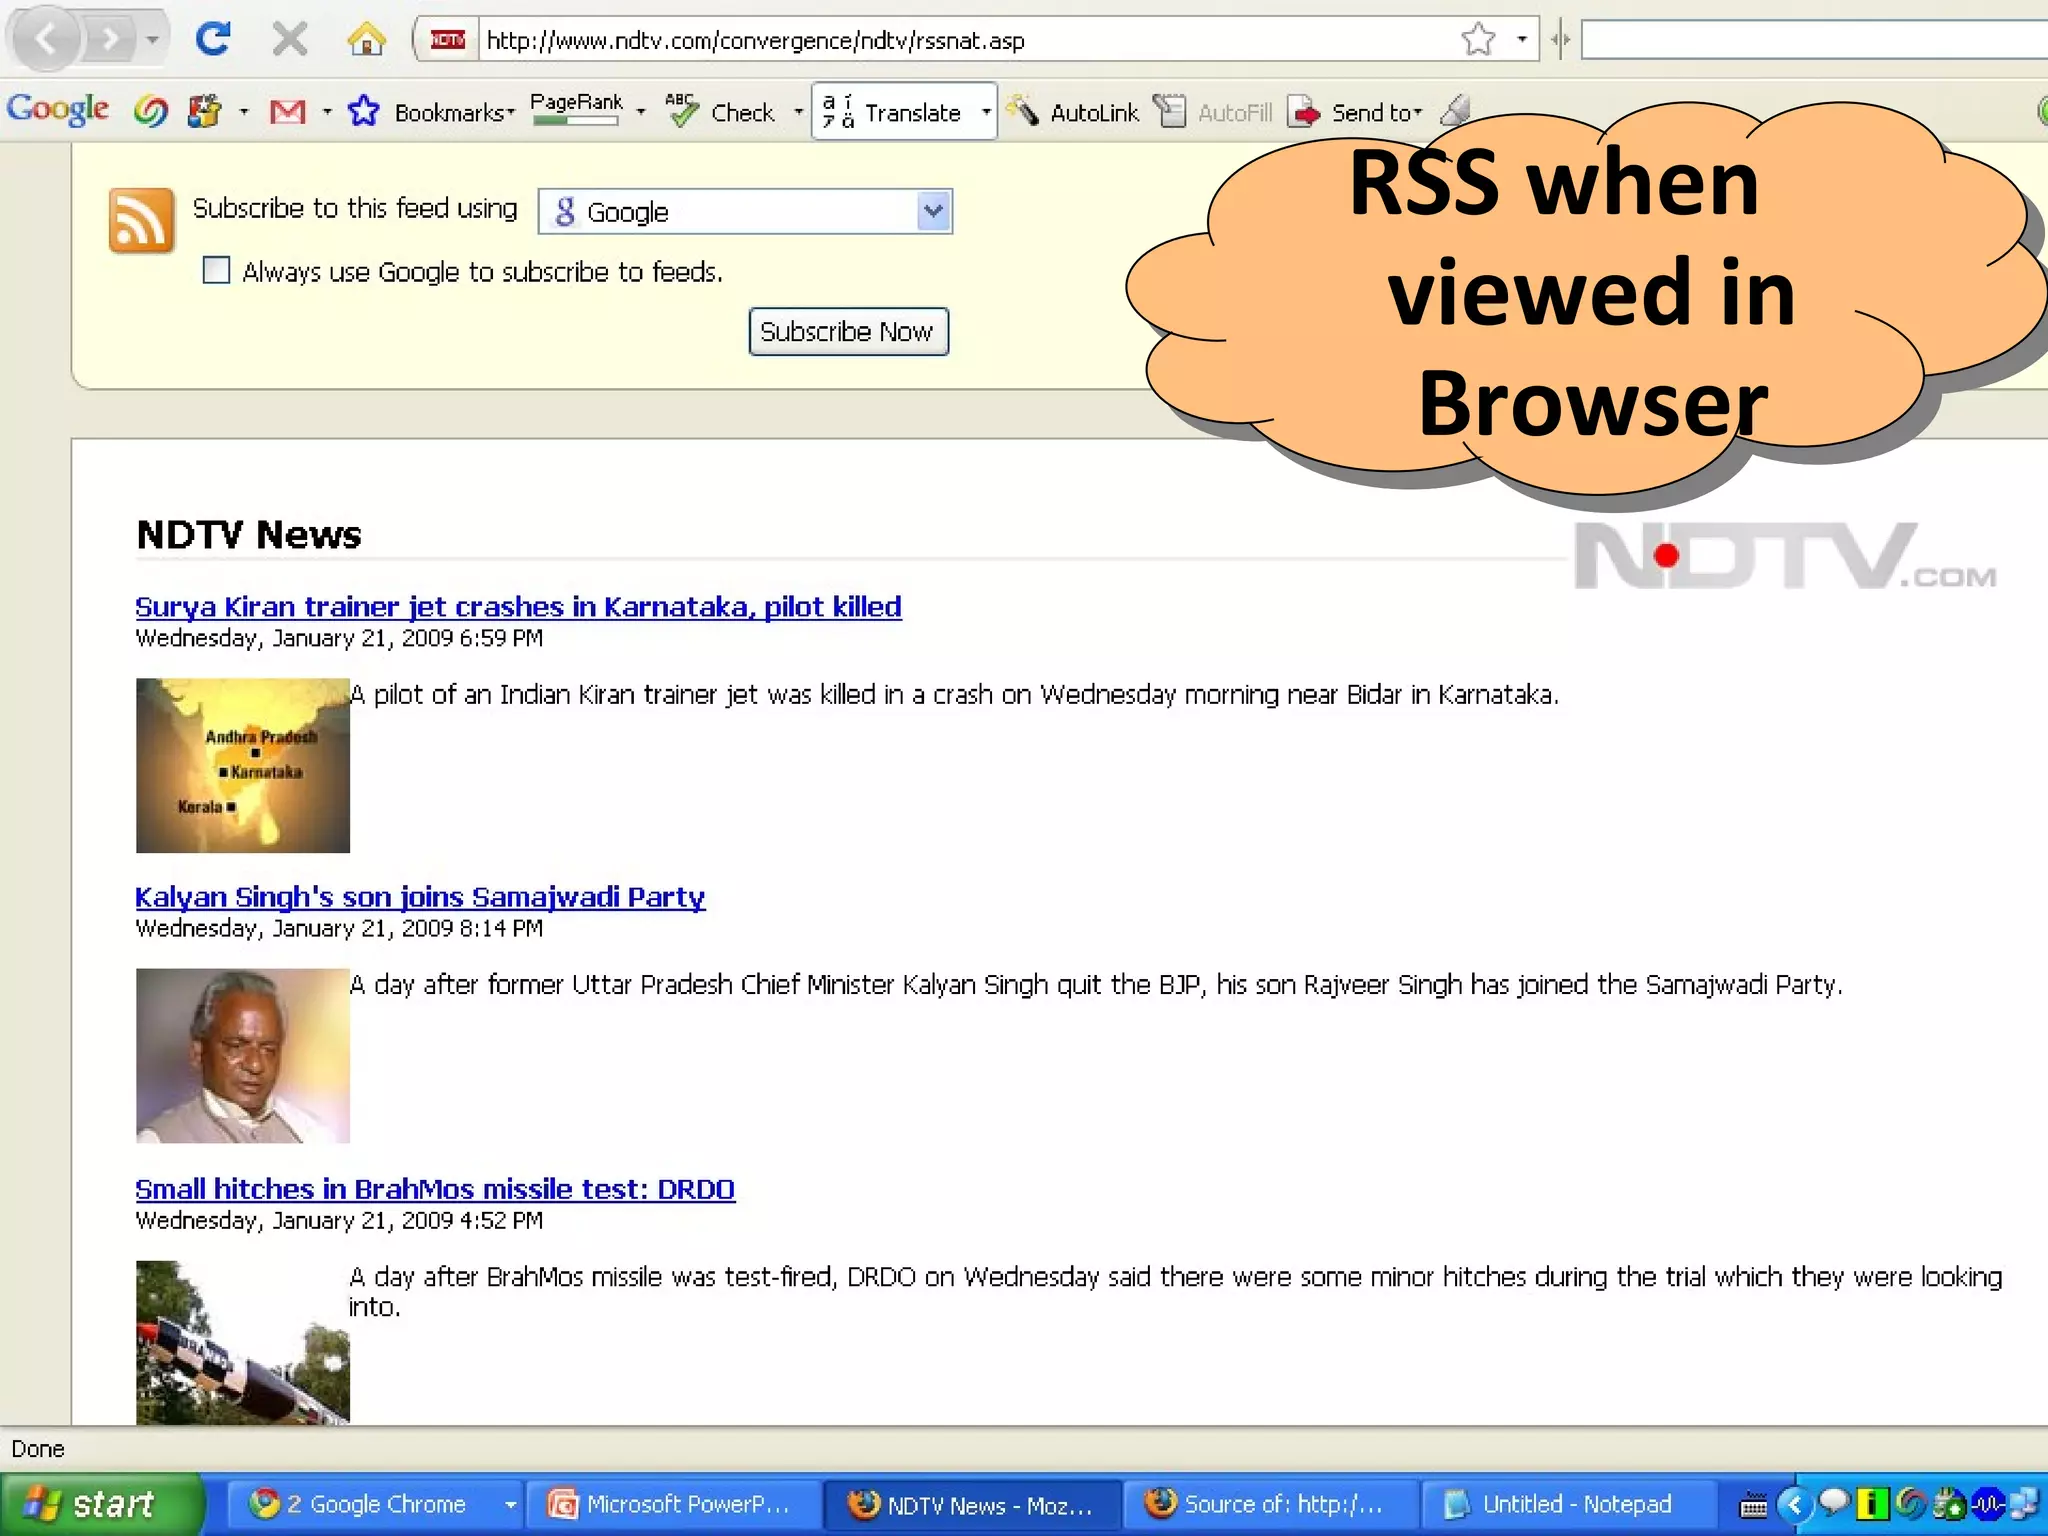Open the feed reader Google combo box
This screenshot has height=1536, width=2048.
[x=745, y=211]
